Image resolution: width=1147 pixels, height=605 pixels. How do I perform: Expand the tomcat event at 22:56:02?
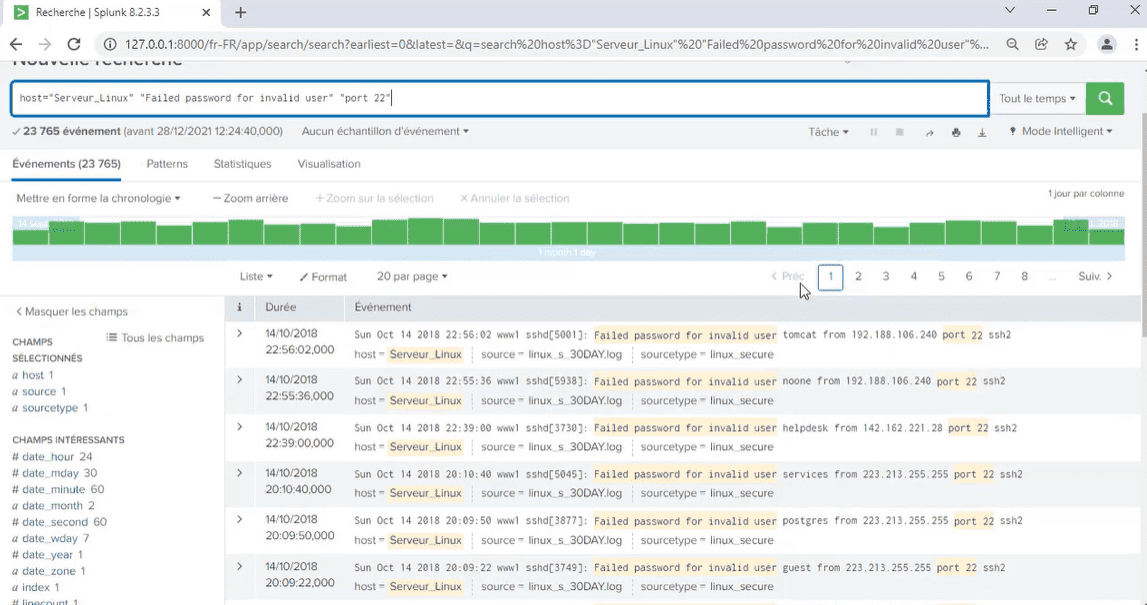239,334
